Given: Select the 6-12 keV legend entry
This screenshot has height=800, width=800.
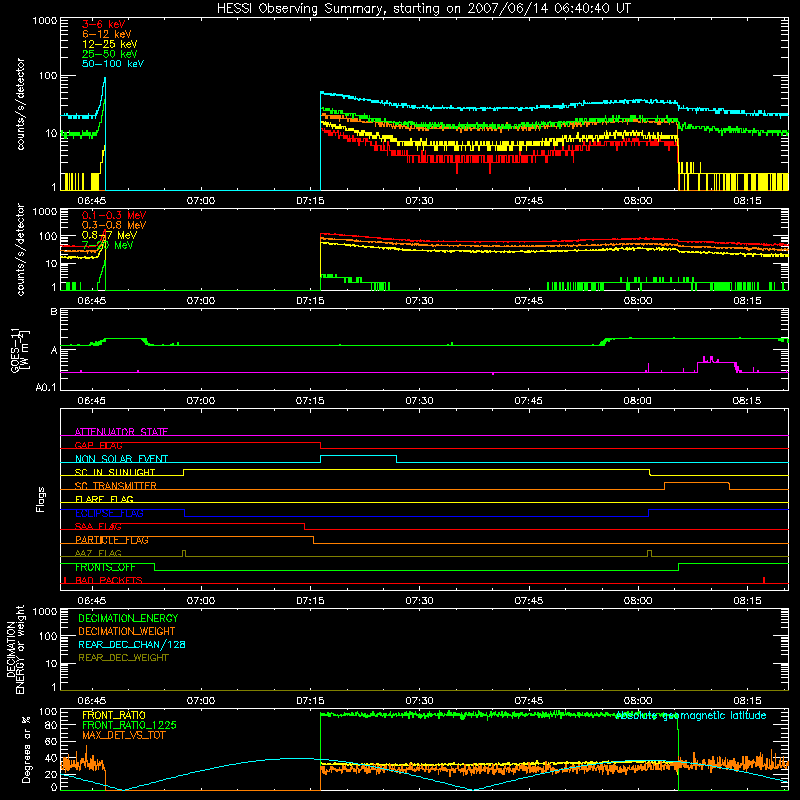Looking at the screenshot, I should tap(107, 34).
